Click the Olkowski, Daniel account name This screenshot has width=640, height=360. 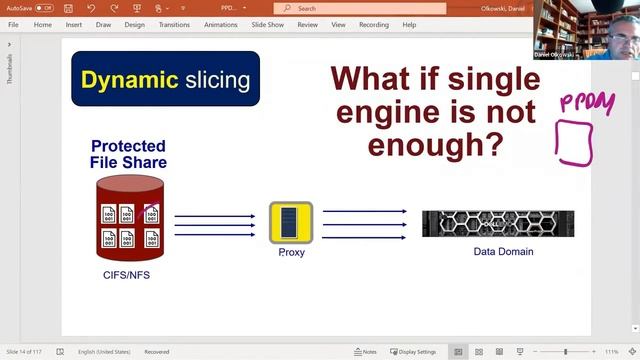click(502, 8)
